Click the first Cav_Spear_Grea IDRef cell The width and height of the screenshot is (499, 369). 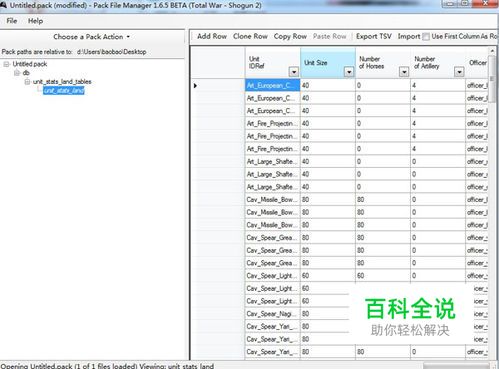(272, 238)
